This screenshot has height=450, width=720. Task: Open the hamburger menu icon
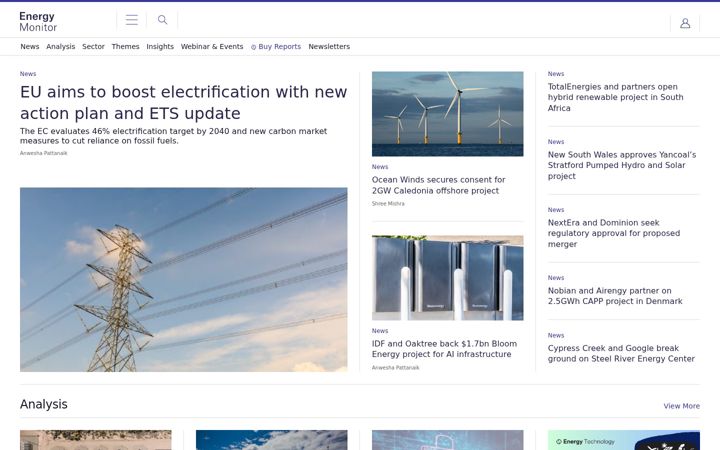(x=132, y=20)
